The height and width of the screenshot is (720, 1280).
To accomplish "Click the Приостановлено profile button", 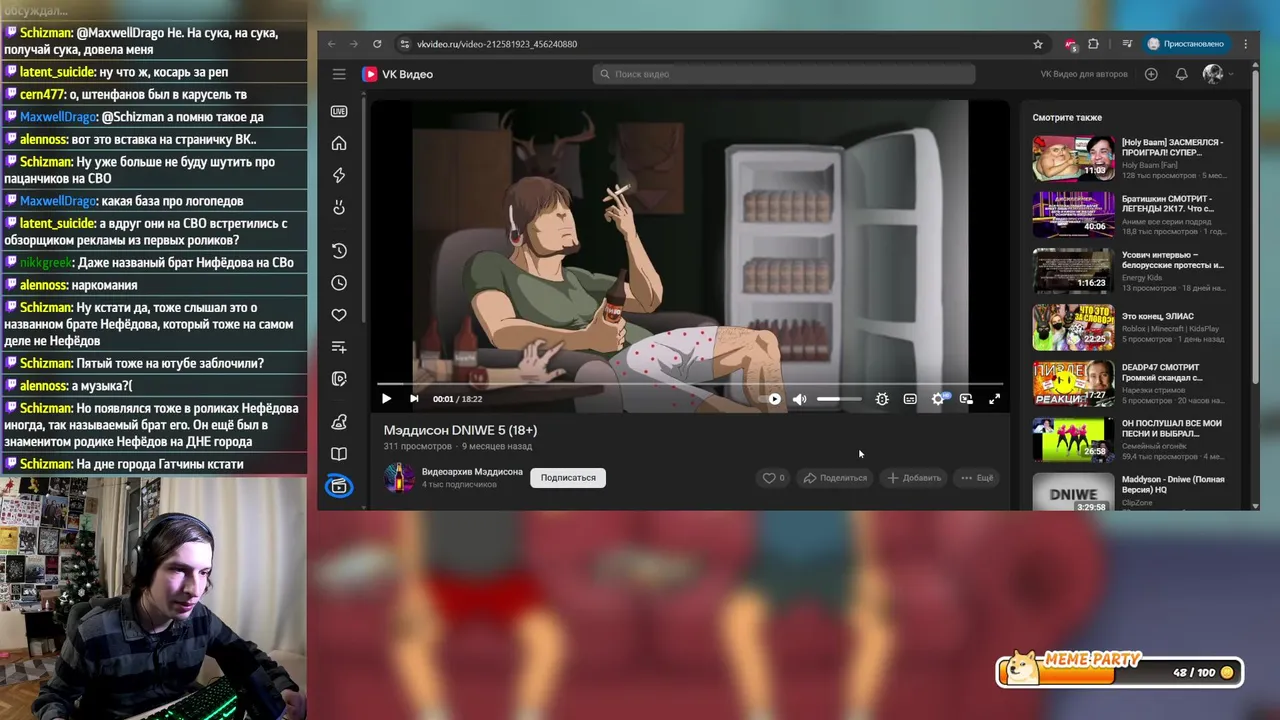I will tap(1187, 44).
